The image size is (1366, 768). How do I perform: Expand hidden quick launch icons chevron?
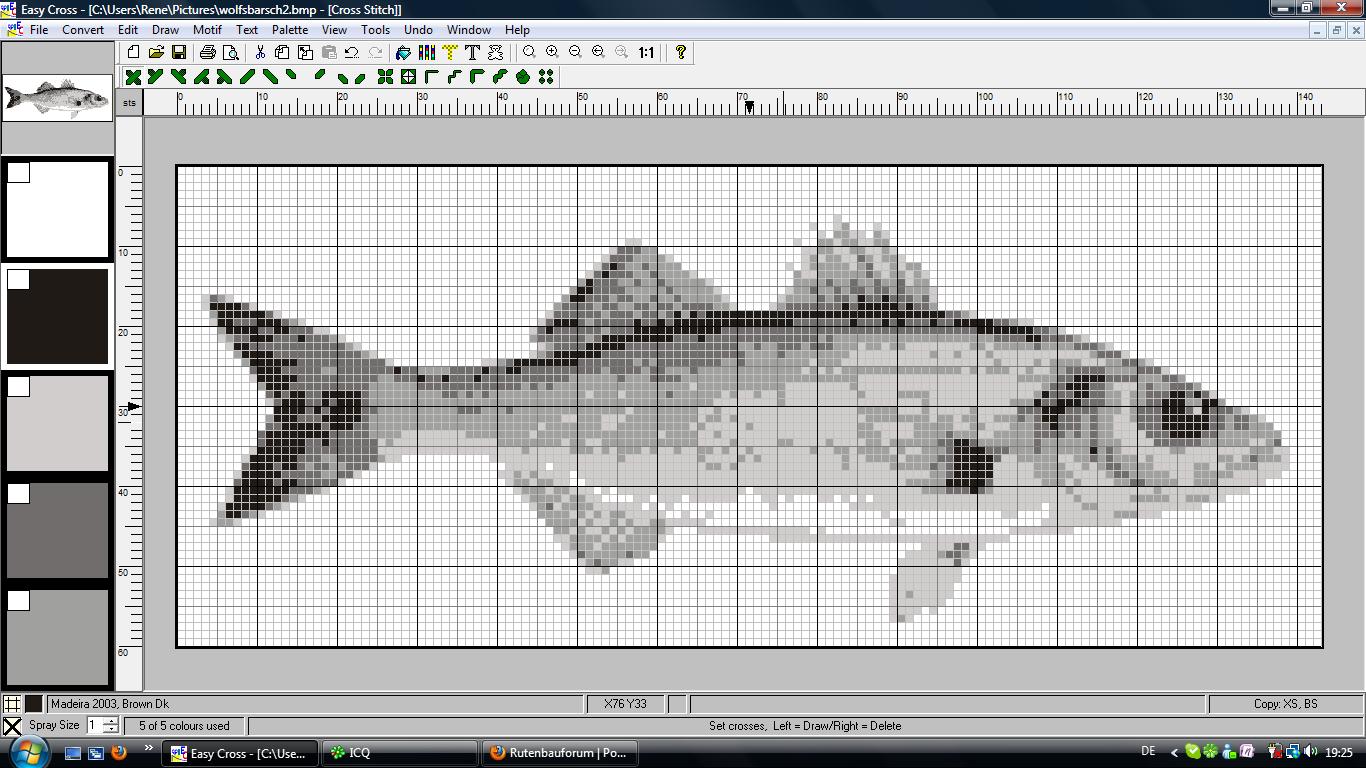pos(149,748)
